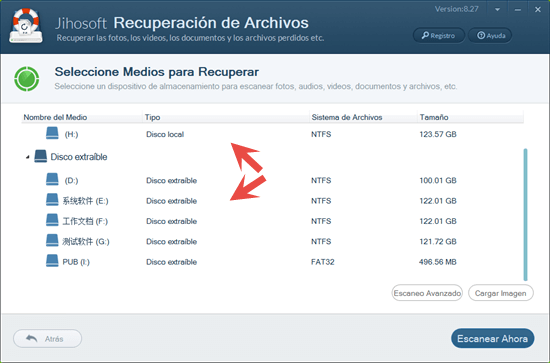Select the 系统软件 (E:) drive icon
Viewport: 550px width, 363px height.
pyautogui.click(x=52, y=200)
